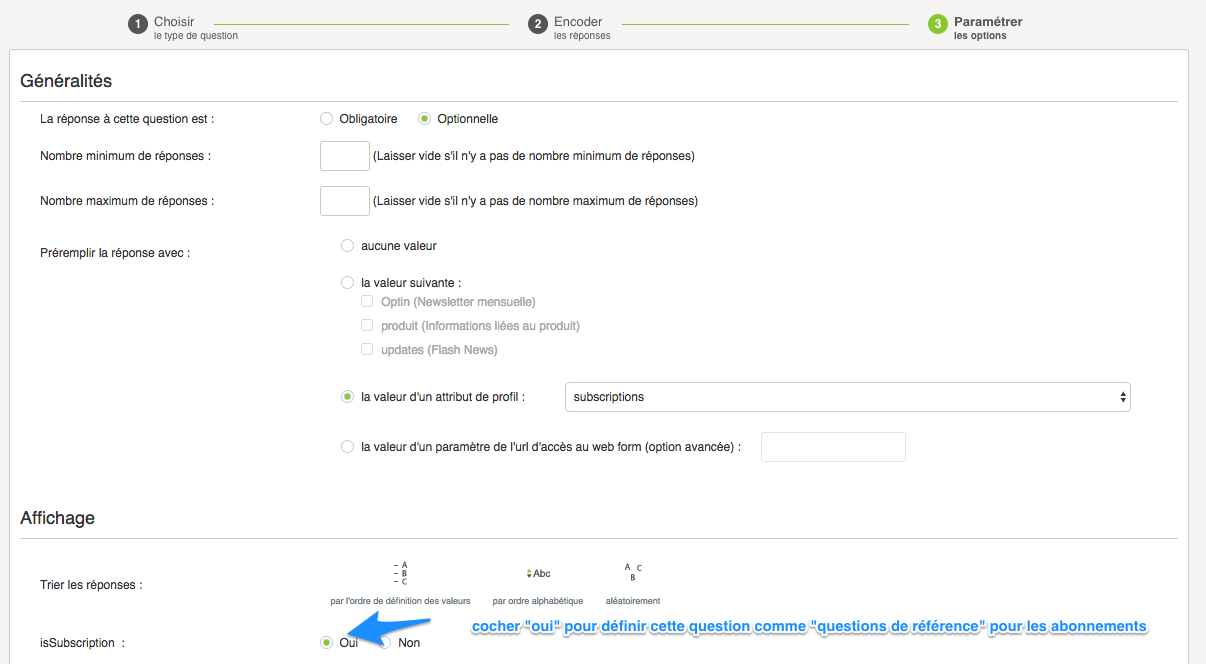Set isSubscription to Oui

pyautogui.click(x=327, y=643)
